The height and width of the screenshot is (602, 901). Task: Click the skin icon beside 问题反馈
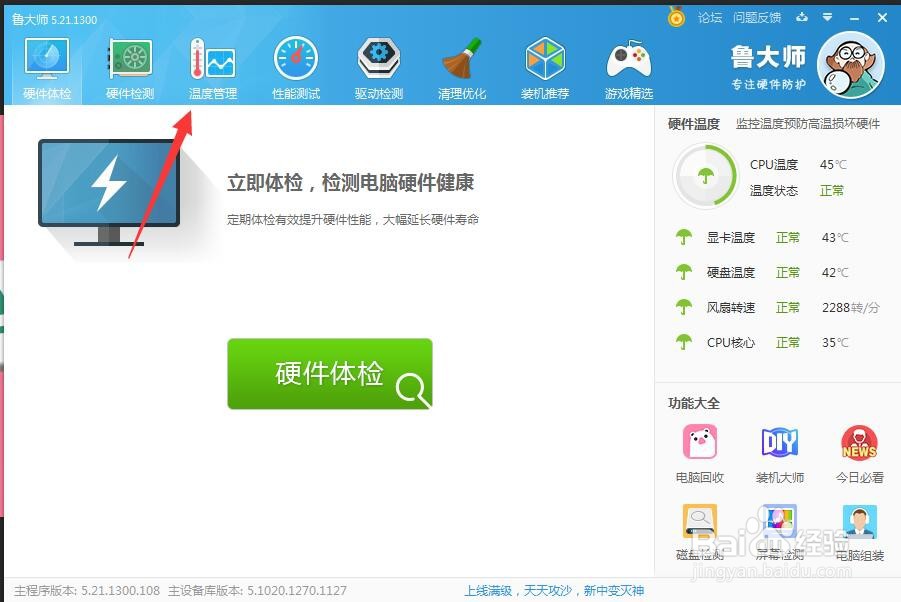pyautogui.click(x=802, y=17)
